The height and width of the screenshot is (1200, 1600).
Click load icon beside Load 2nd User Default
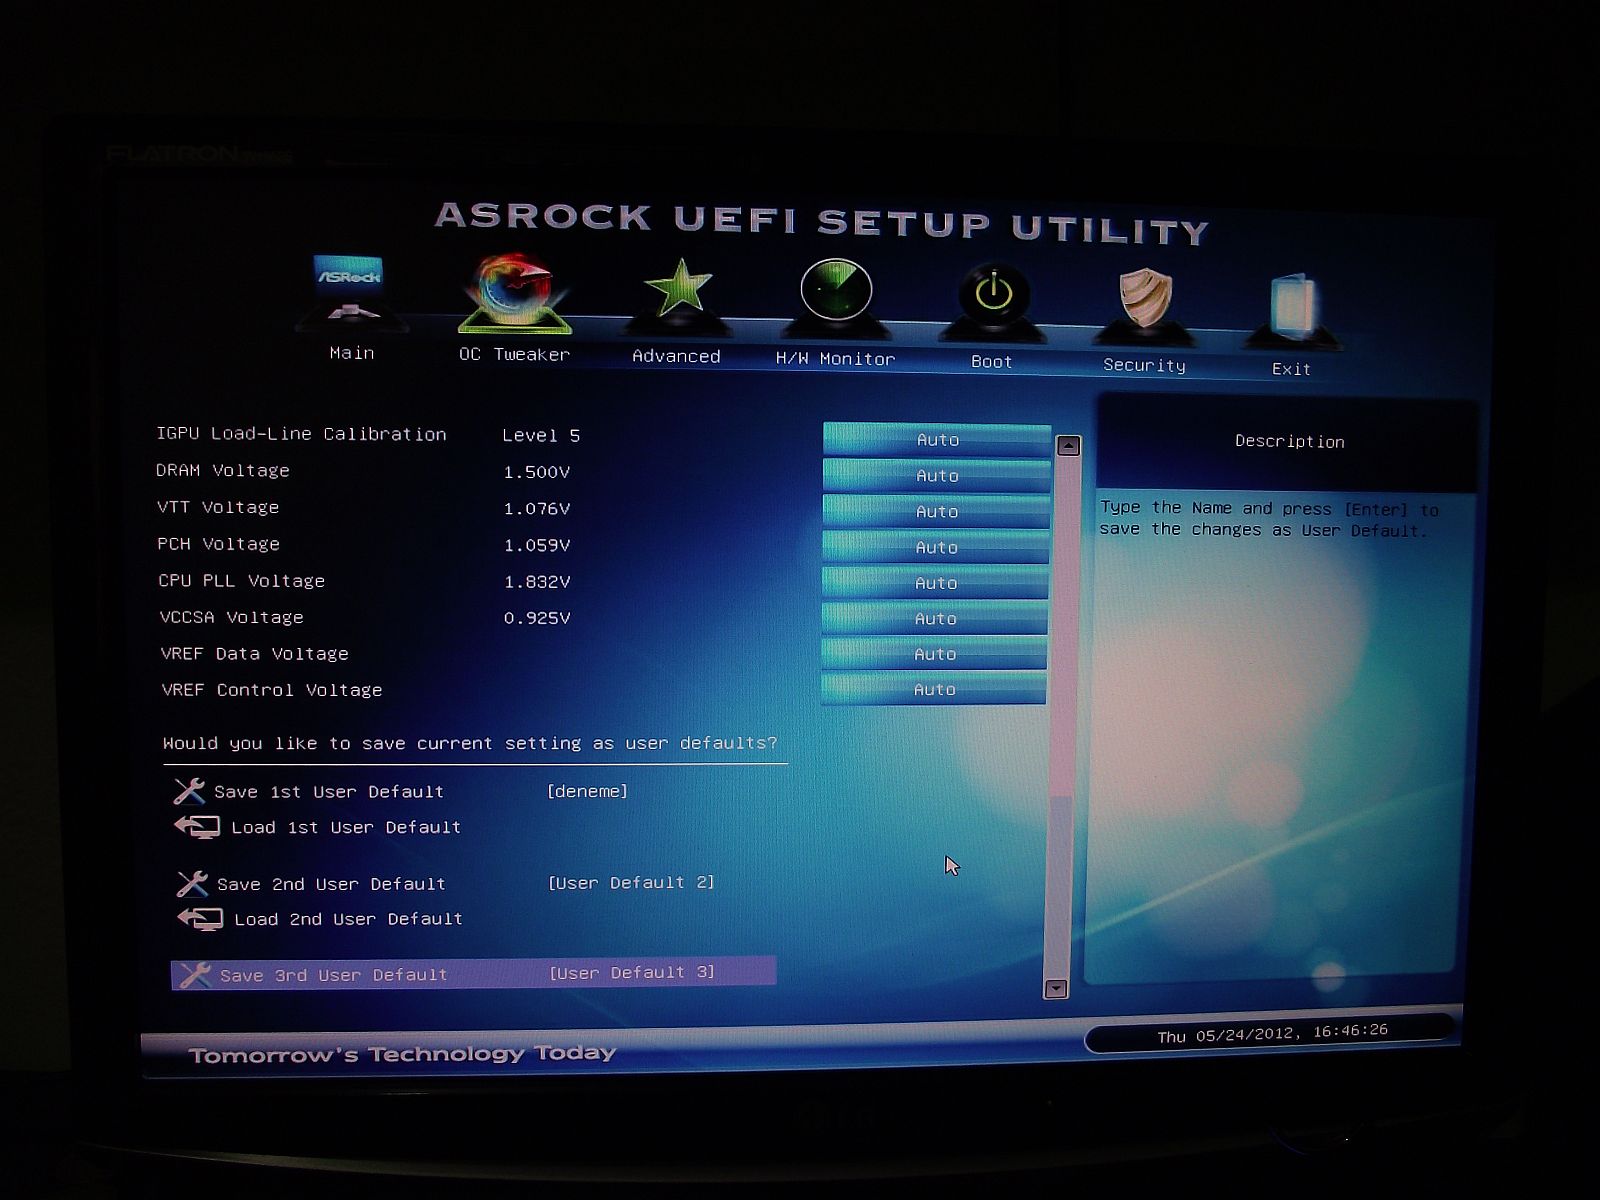[200, 918]
